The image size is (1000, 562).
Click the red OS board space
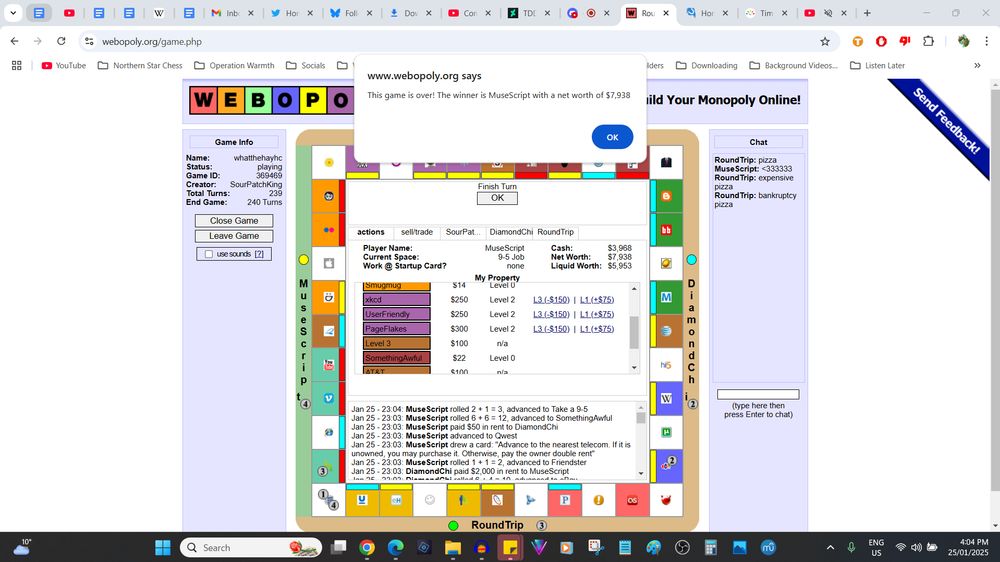[632, 500]
